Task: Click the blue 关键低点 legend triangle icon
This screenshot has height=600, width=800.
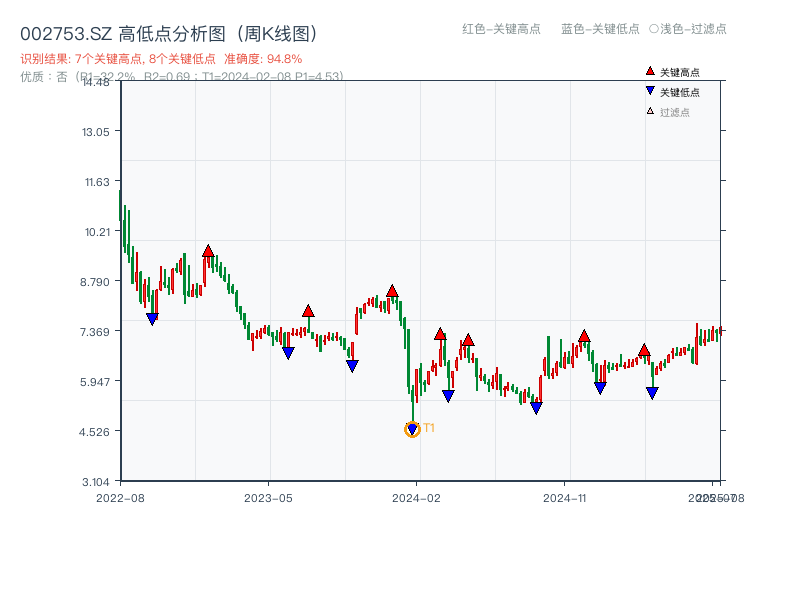Action: 650,92
